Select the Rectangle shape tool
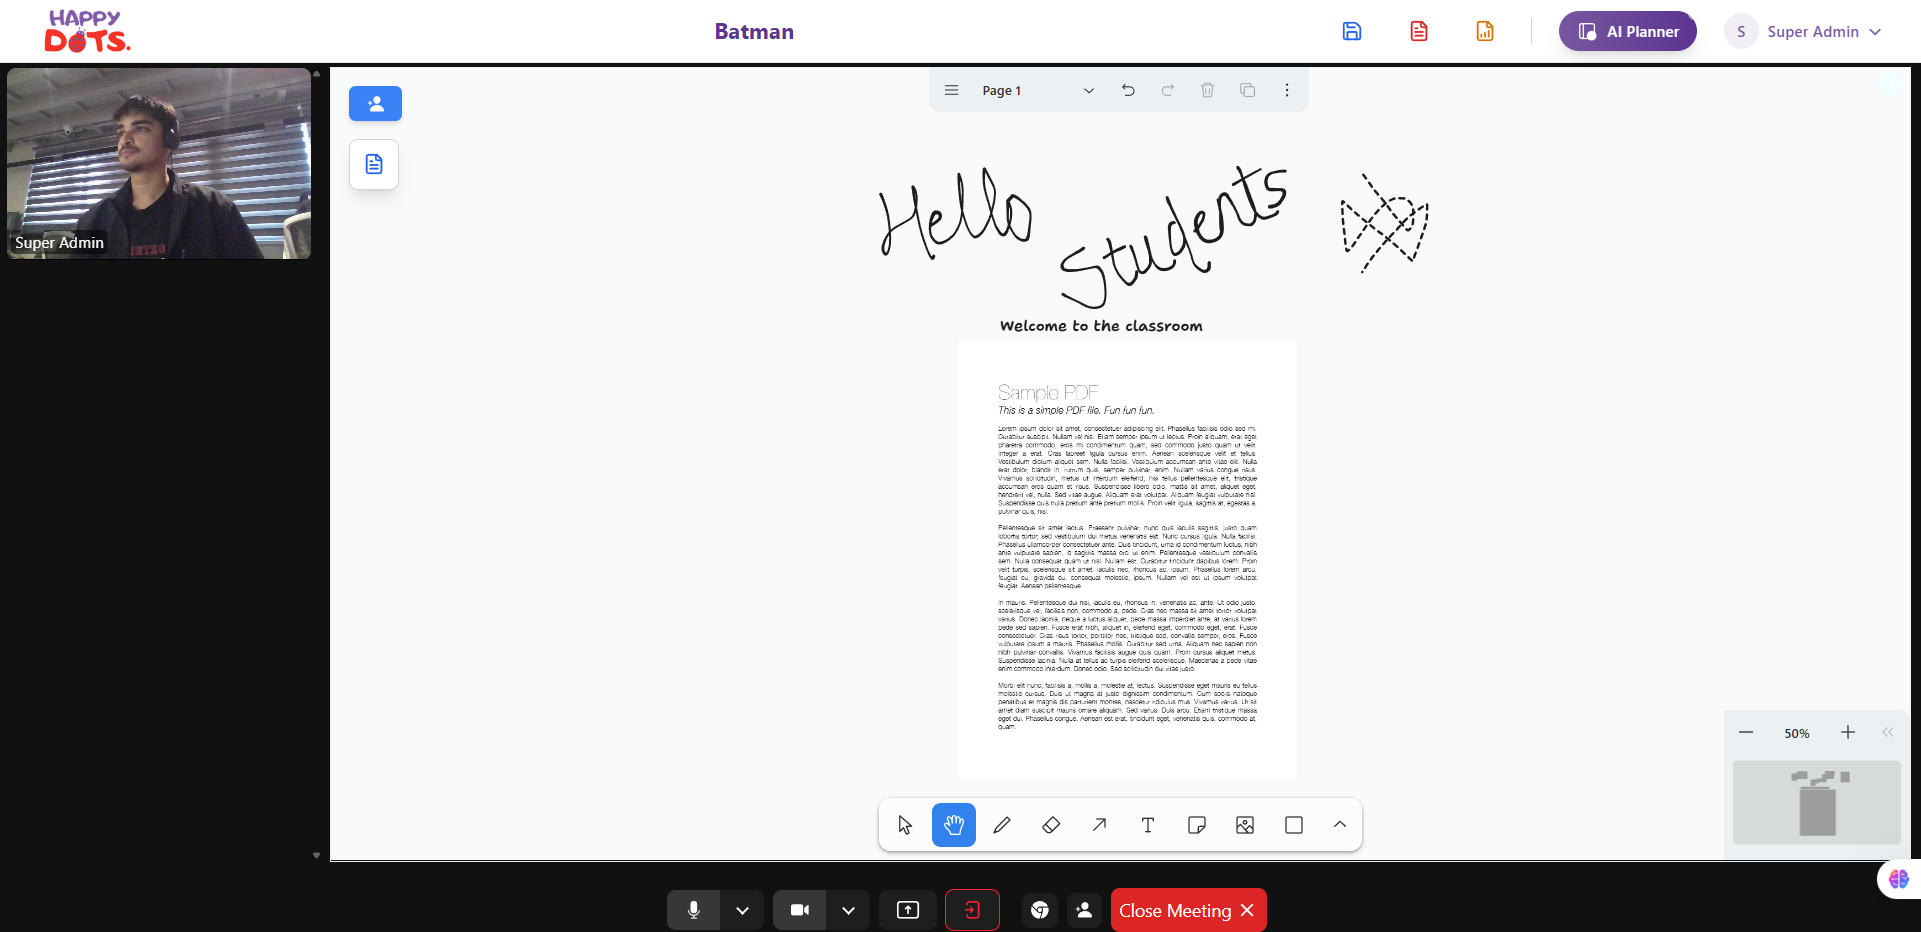The height and width of the screenshot is (932, 1921). 1293,825
